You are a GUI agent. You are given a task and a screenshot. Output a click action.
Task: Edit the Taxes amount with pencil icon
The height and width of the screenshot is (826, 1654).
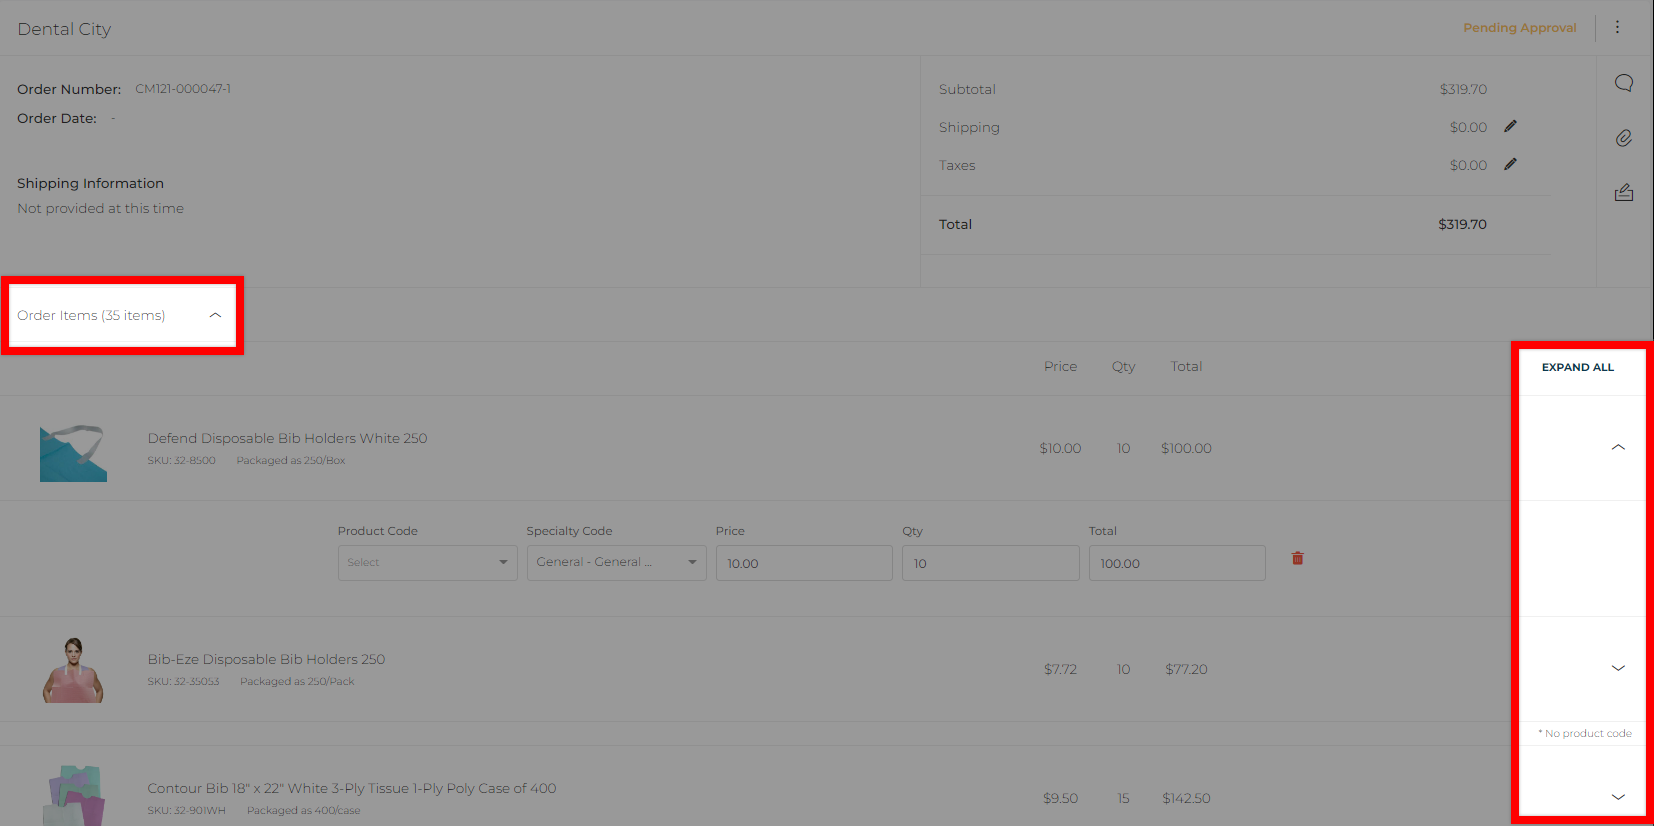1510,165
